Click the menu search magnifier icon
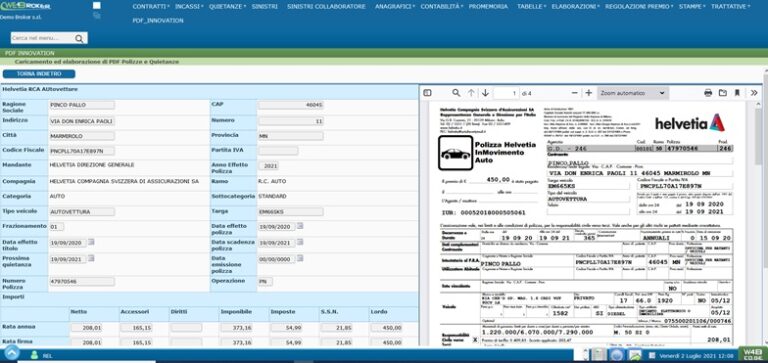The width and height of the screenshot is (768, 363). point(79,39)
